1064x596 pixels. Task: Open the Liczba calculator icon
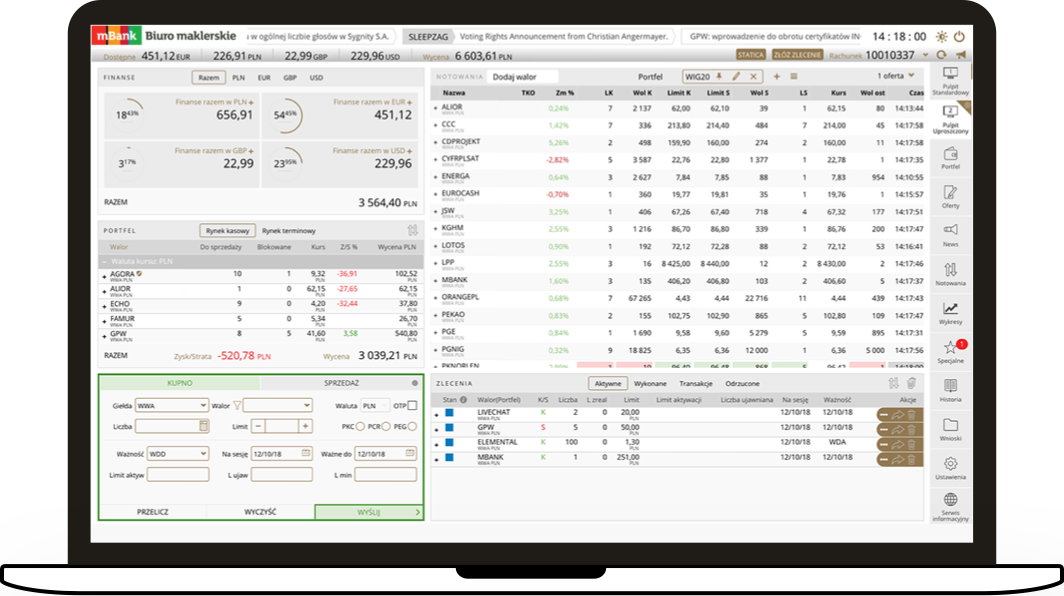point(203,426)
